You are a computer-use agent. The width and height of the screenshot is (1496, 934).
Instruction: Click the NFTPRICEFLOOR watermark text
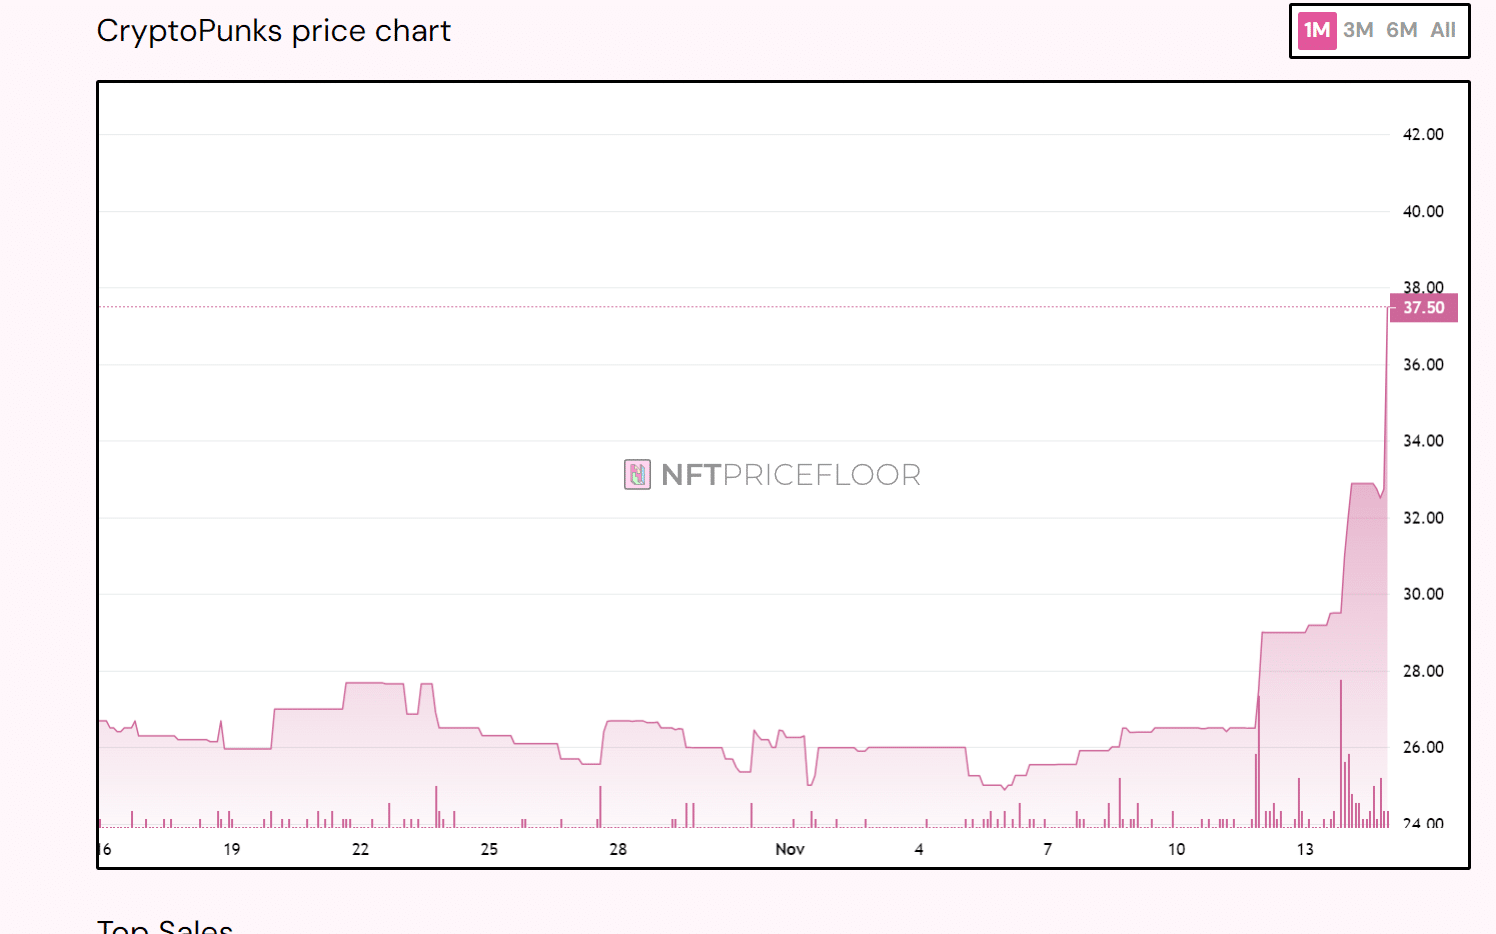(x=790, y=474)
